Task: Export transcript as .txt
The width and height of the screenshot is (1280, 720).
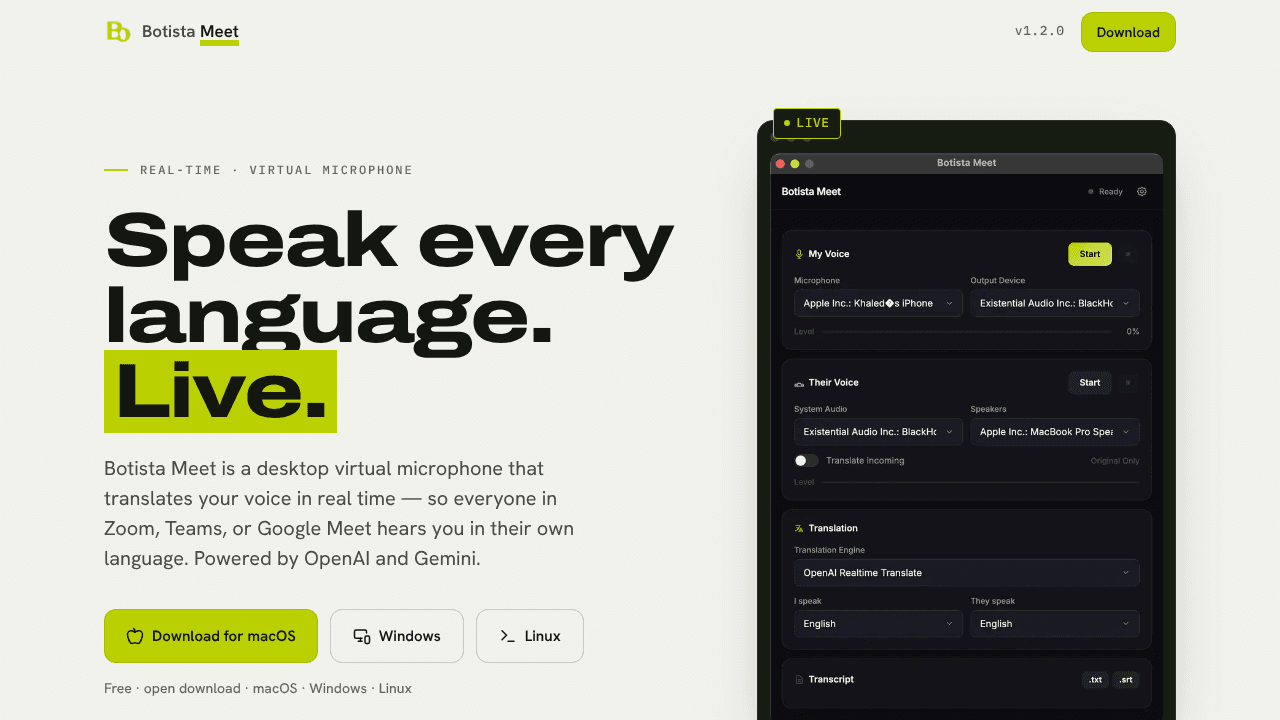Action: tap(1096, 680)
